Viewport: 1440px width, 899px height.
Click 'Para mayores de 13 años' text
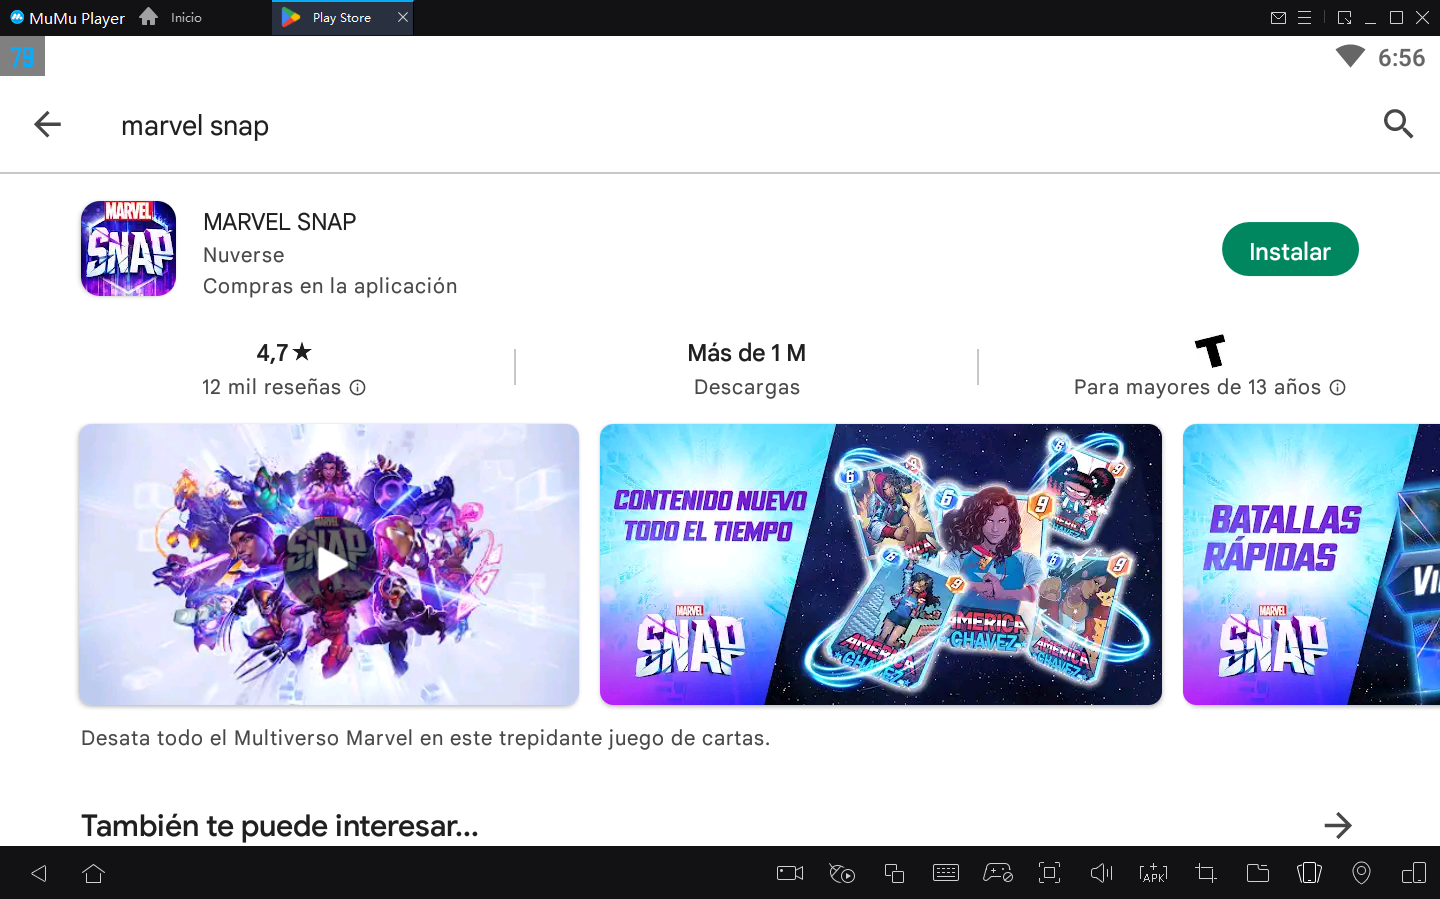click(x=1197, y=387)
